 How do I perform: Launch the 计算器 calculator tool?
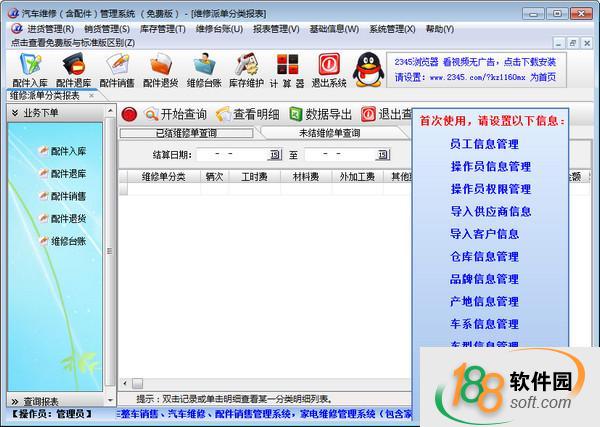[286, 69]
